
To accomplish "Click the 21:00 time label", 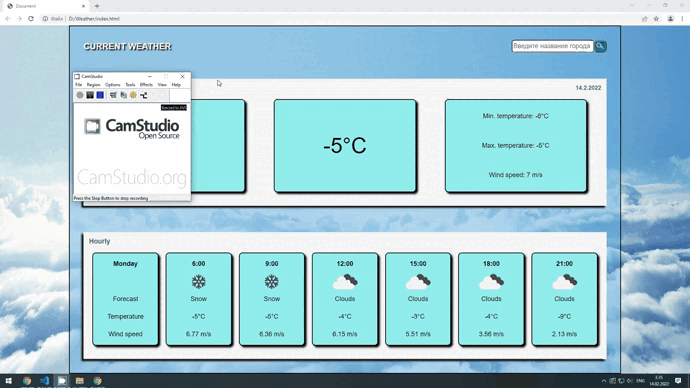I will click(564, 264).
